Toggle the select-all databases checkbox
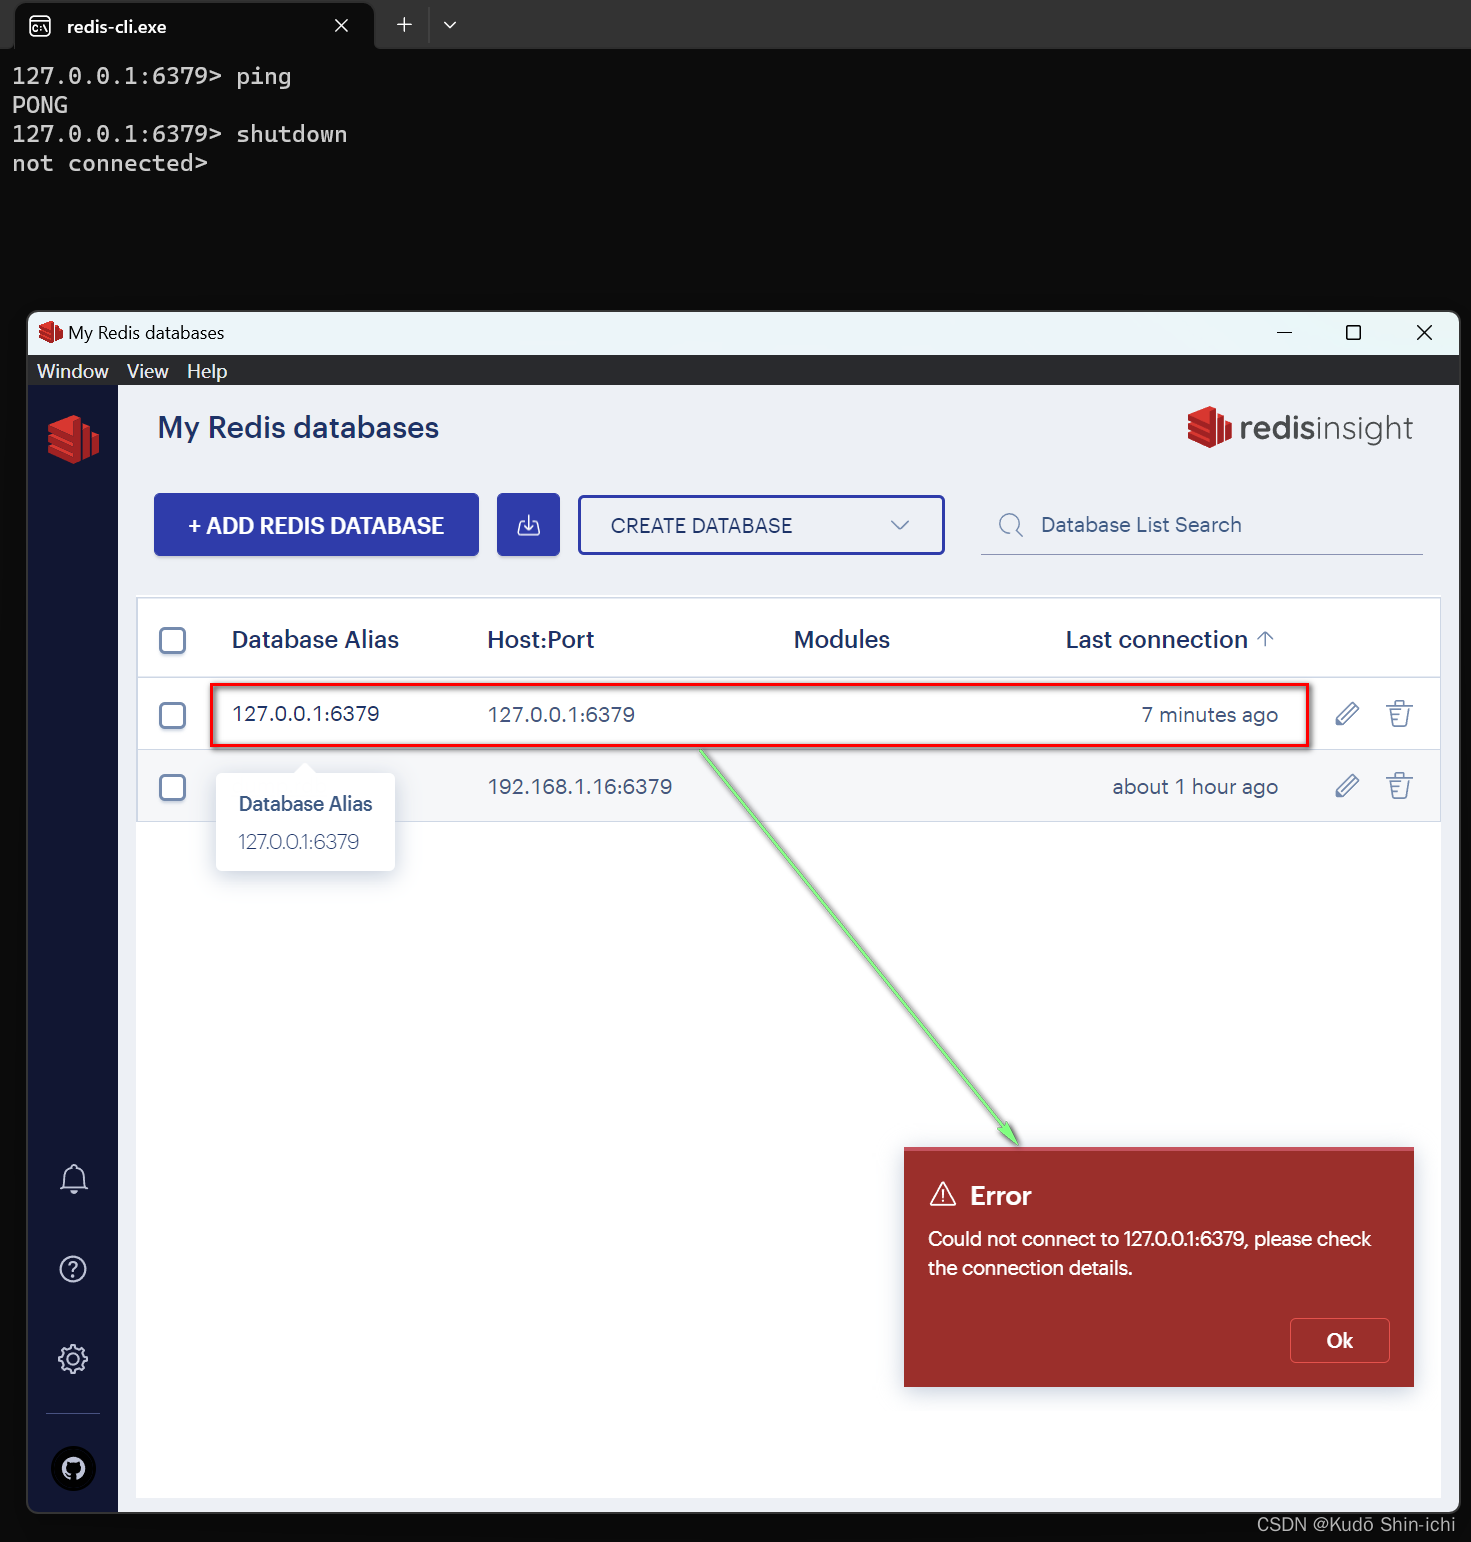Viewport: 1471px width, 1542px height. pyautogui.click(x=173, y=640)
